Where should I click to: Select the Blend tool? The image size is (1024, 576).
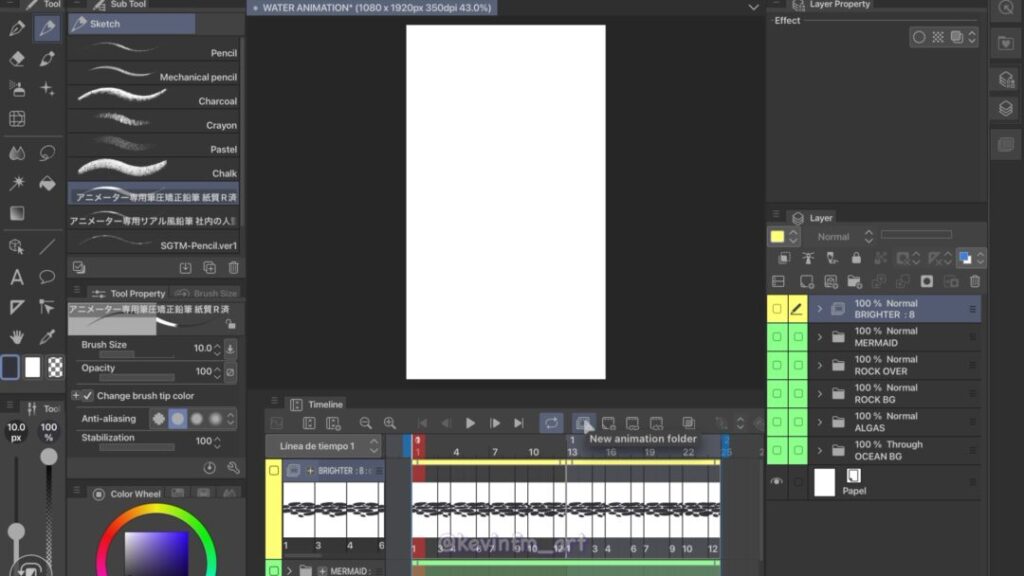pyautogui.click(x=17, y=153)
